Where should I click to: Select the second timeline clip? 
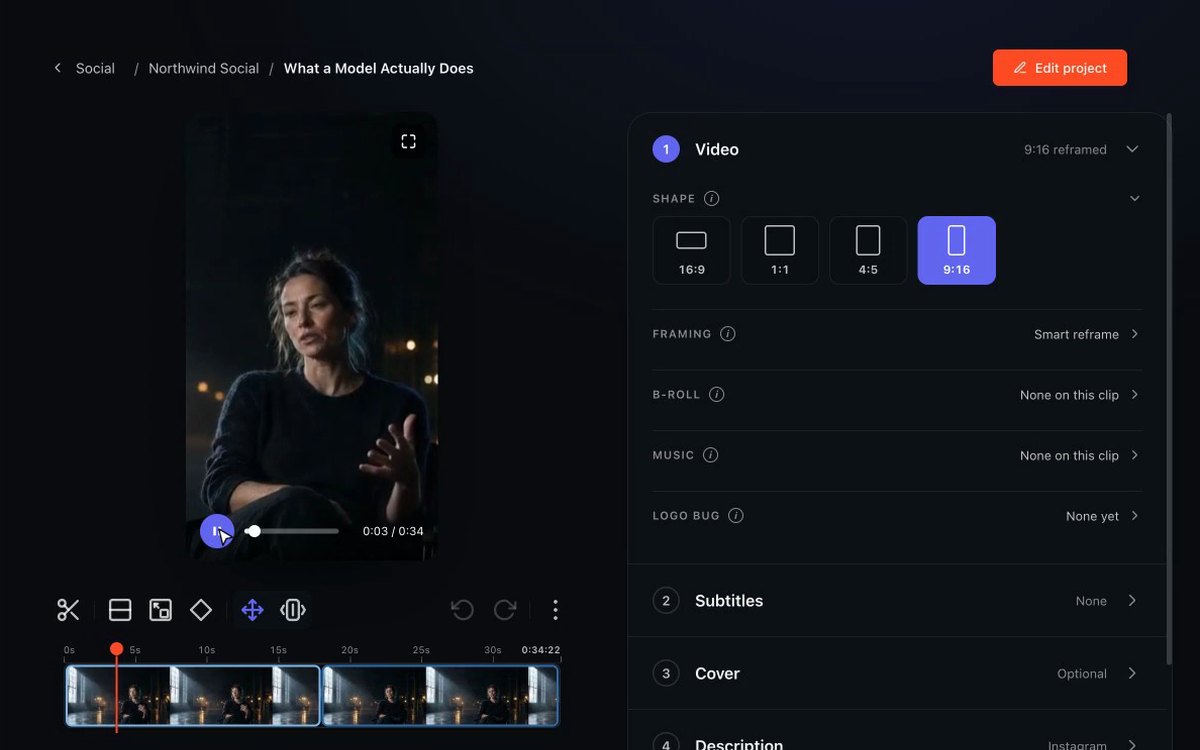coord(441,695)
